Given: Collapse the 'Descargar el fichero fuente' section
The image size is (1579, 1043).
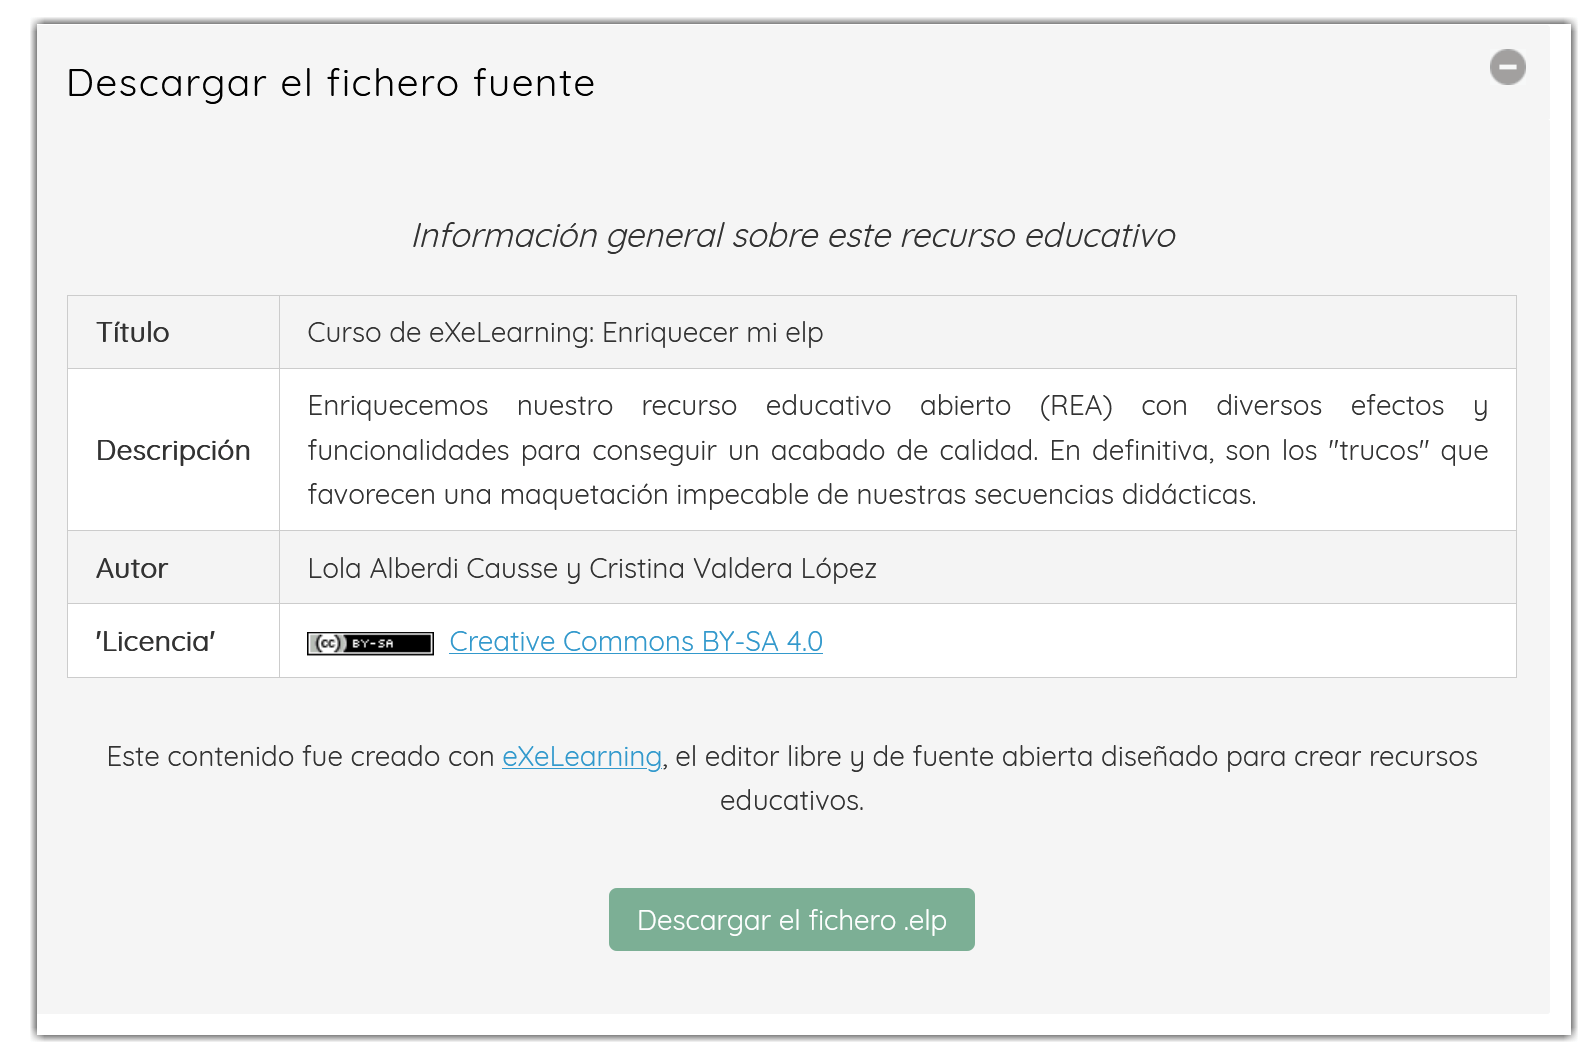Looking at the screenshot, I should pos(1508,68).
